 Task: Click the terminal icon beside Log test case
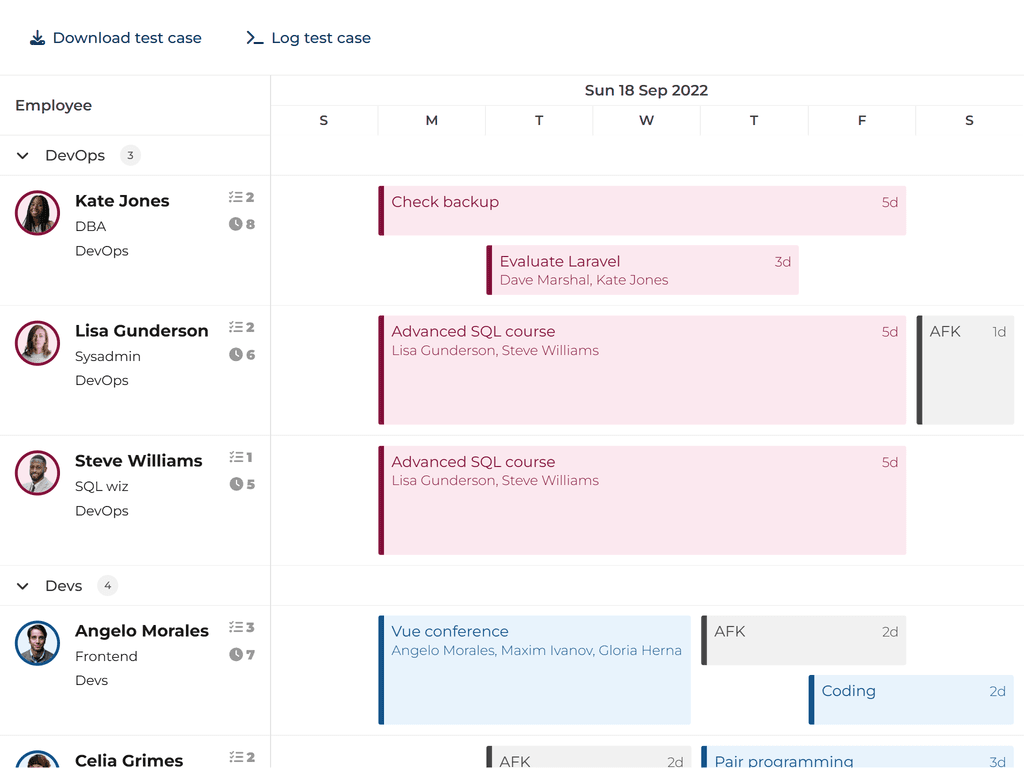pos(255,38)
